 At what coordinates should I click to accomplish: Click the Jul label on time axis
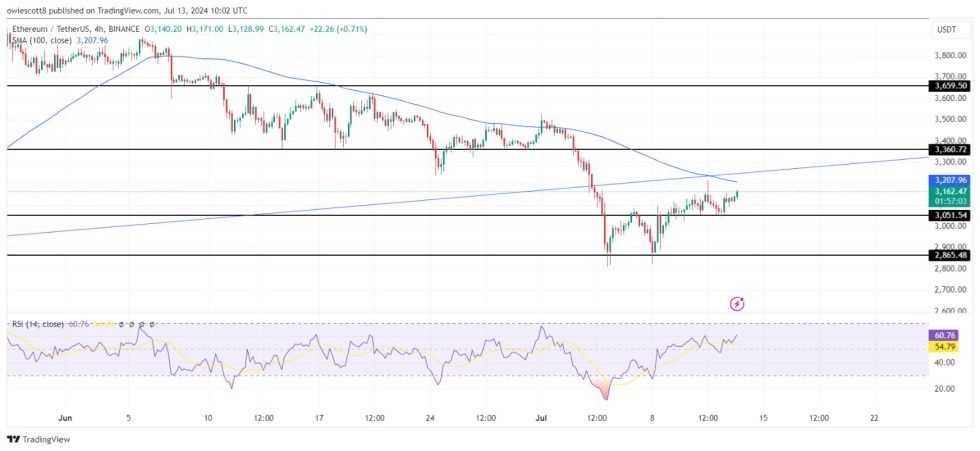pos(541,417)
